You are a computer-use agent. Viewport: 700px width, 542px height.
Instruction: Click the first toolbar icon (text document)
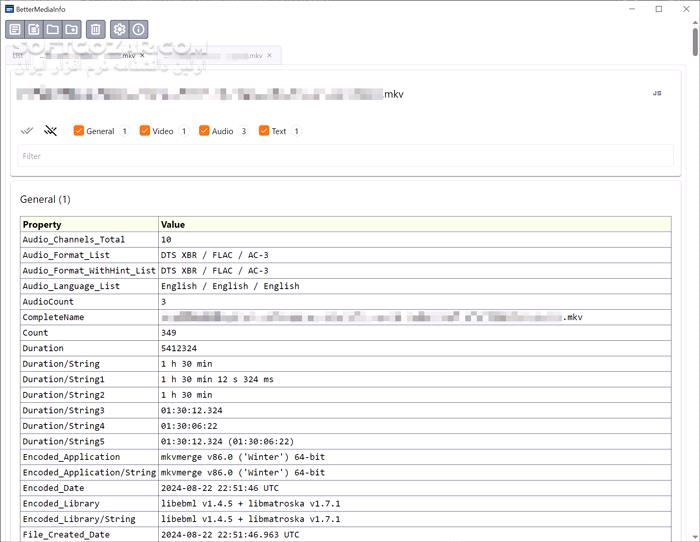pos(15,30)
